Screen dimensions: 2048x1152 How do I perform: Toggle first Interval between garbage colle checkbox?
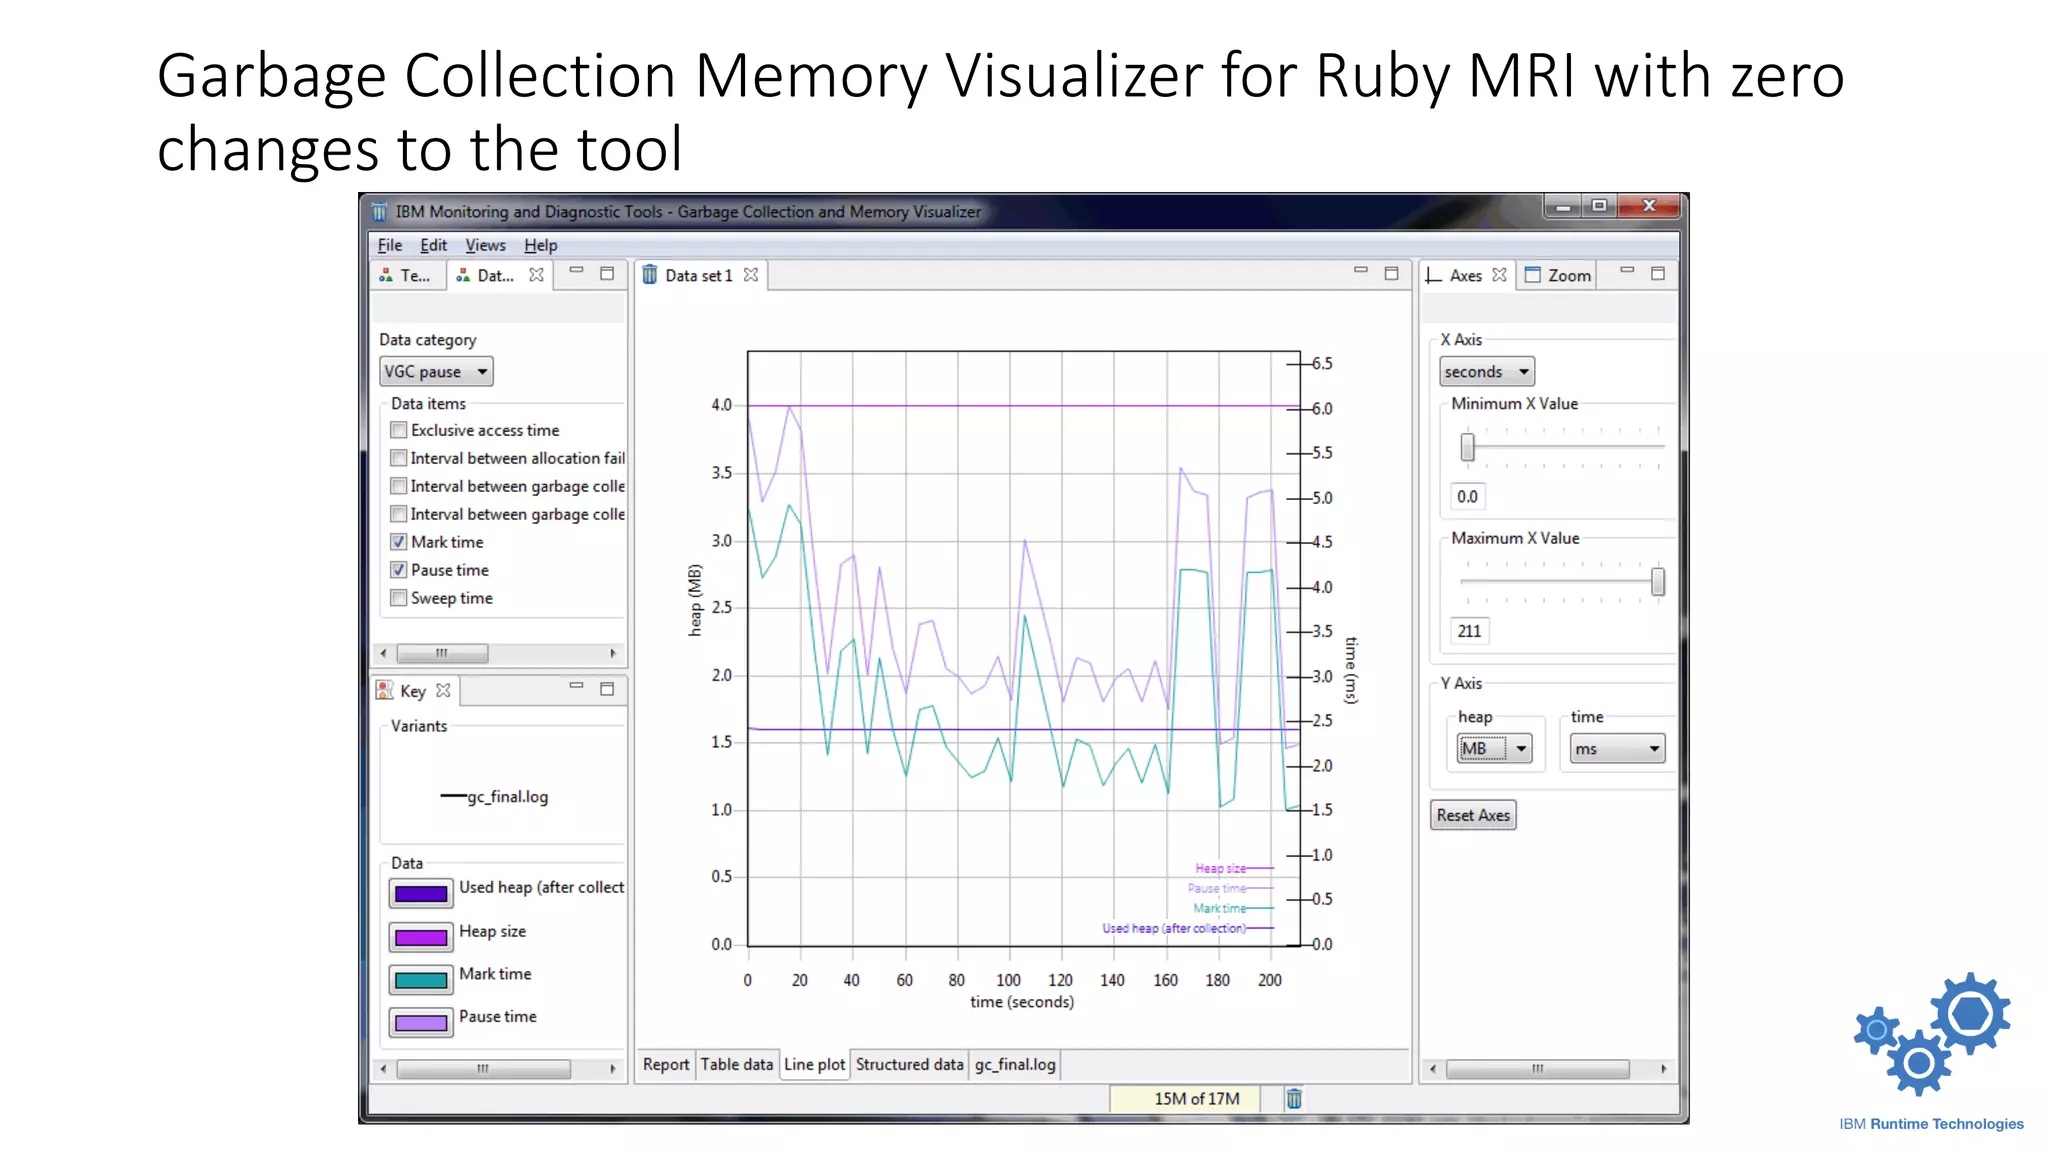399,486
